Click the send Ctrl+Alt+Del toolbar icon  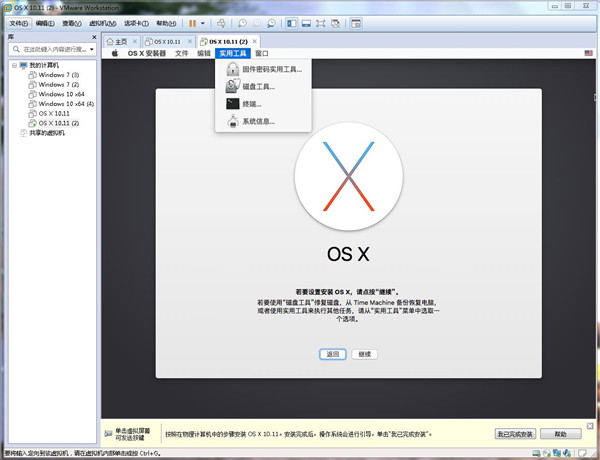(221, 24)
